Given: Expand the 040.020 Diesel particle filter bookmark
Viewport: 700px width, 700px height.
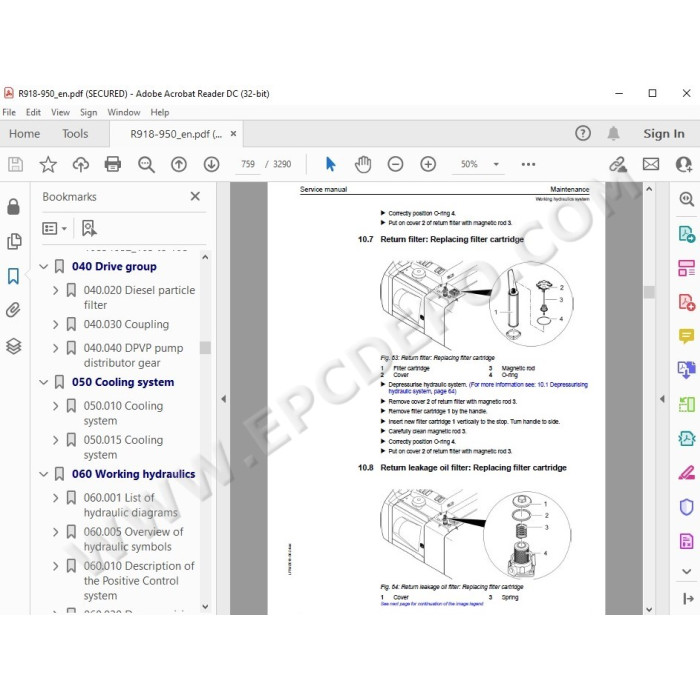Looking at the screenshot, I should (x=55, y=290).
